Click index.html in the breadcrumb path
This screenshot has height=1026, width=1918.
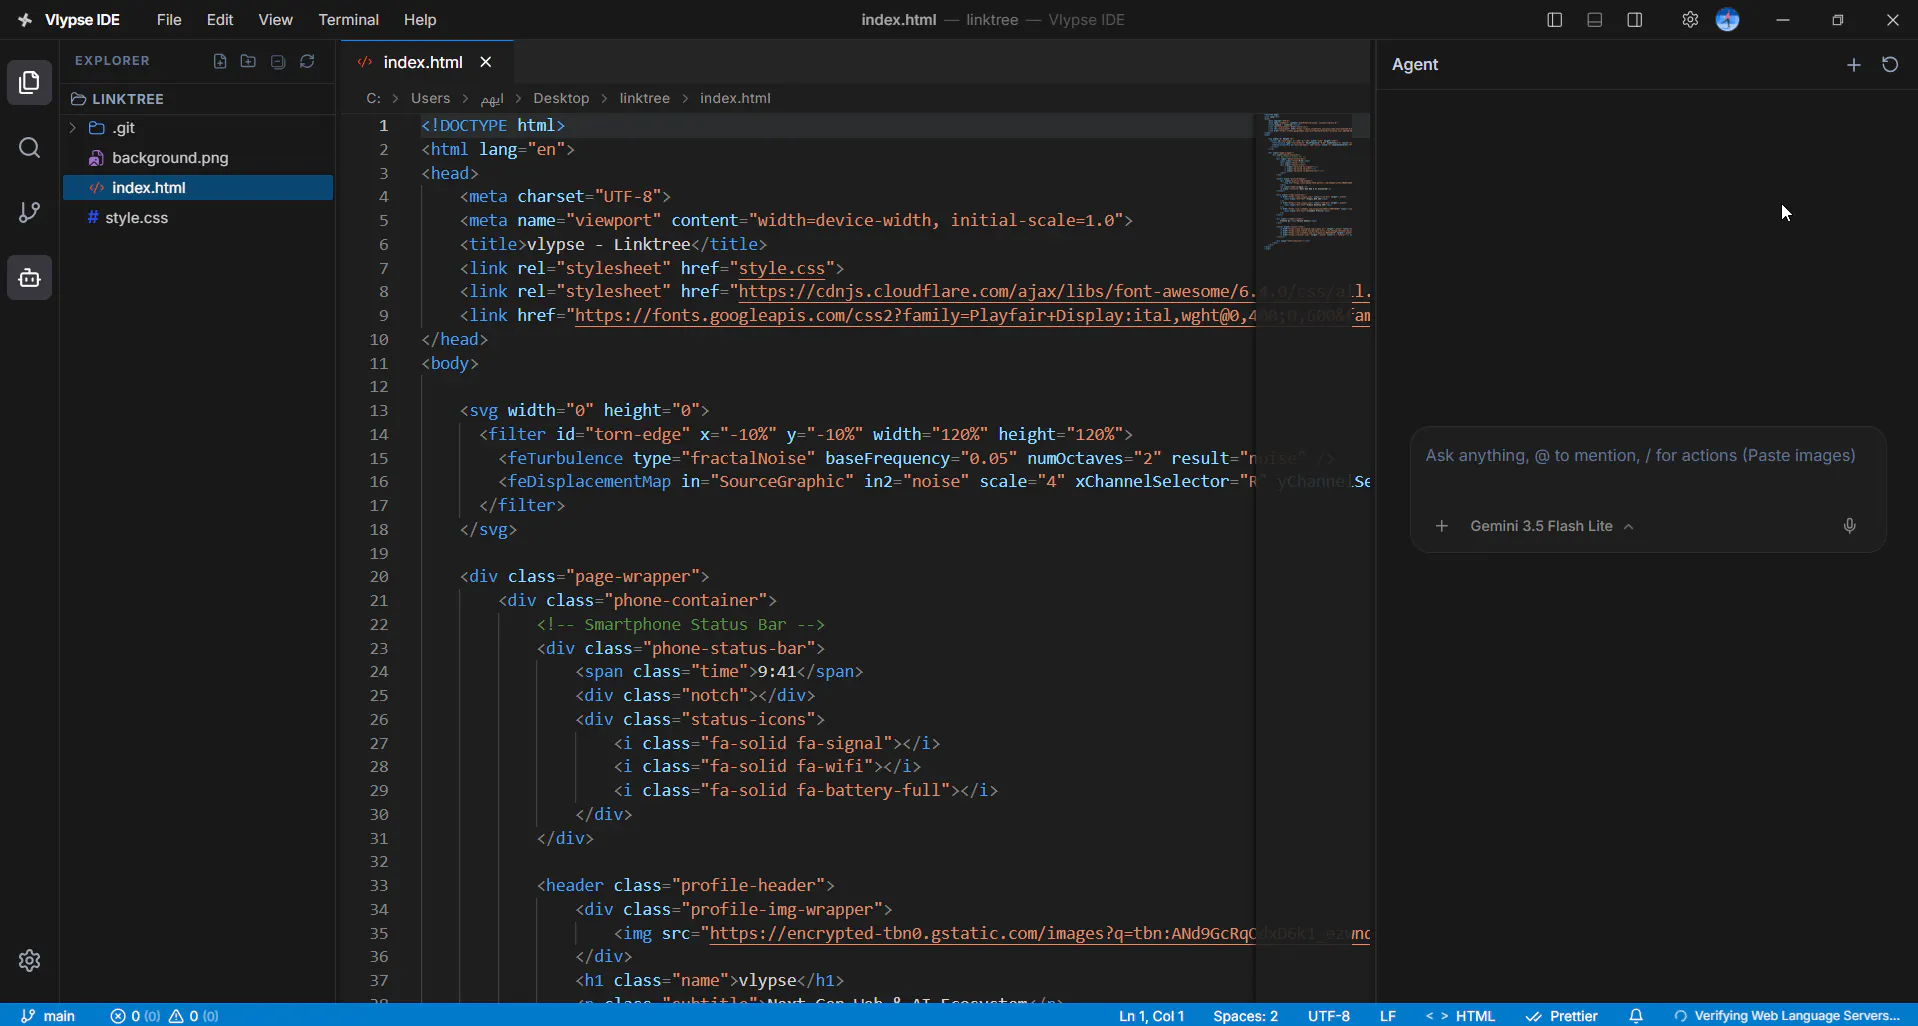(735, 98)
